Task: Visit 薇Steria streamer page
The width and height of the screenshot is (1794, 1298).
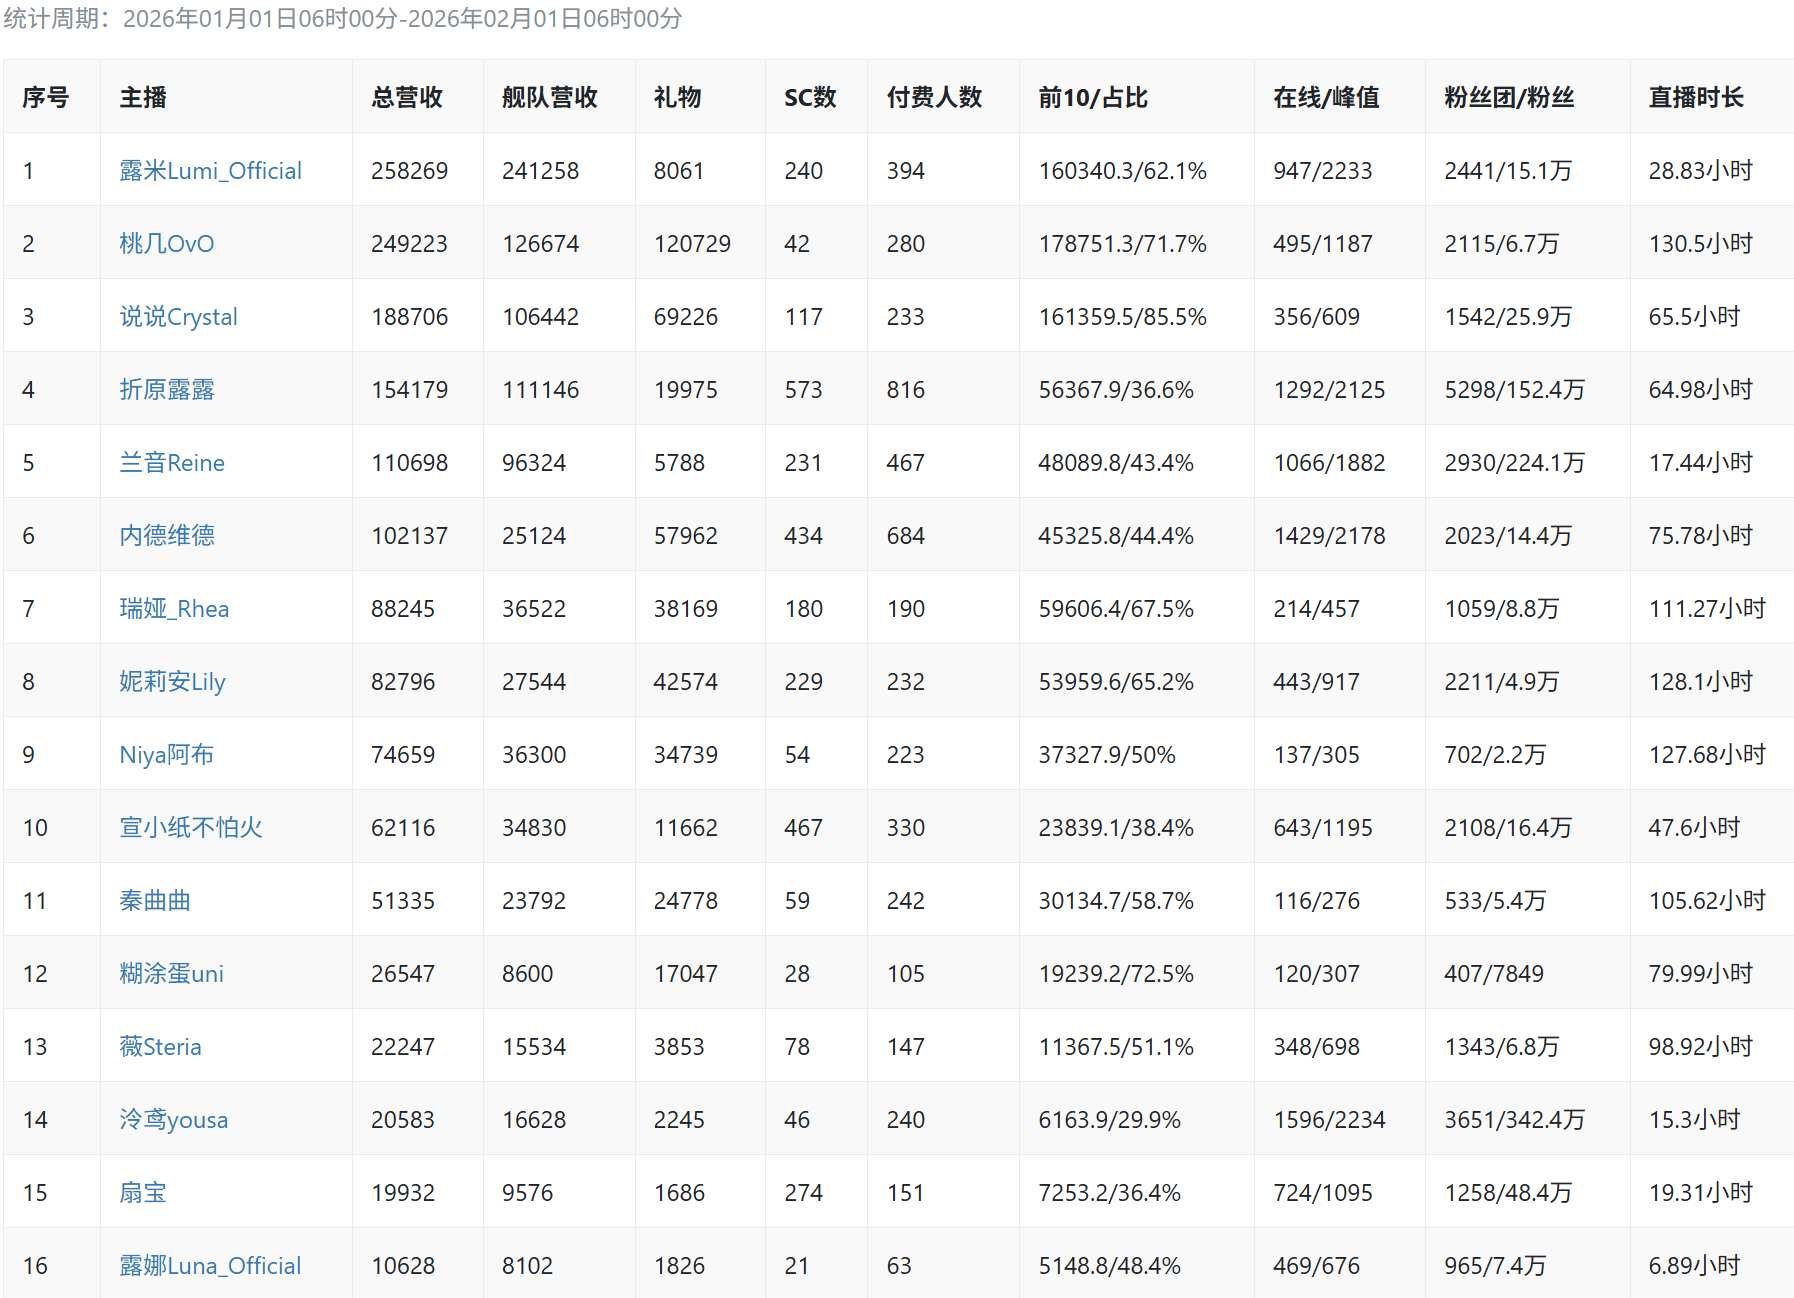Action: pos(160,1047)
